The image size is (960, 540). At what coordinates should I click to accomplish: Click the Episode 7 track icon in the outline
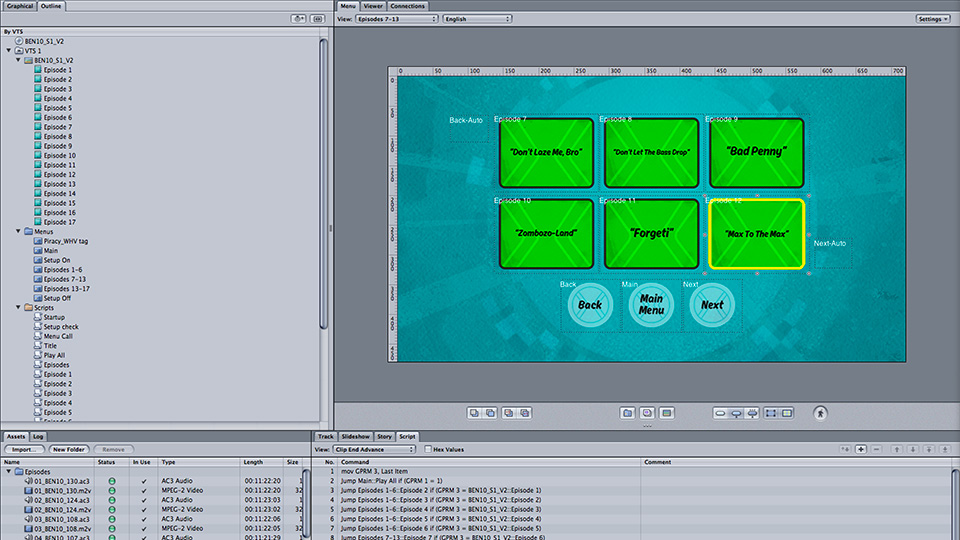(x=38, y=127)
